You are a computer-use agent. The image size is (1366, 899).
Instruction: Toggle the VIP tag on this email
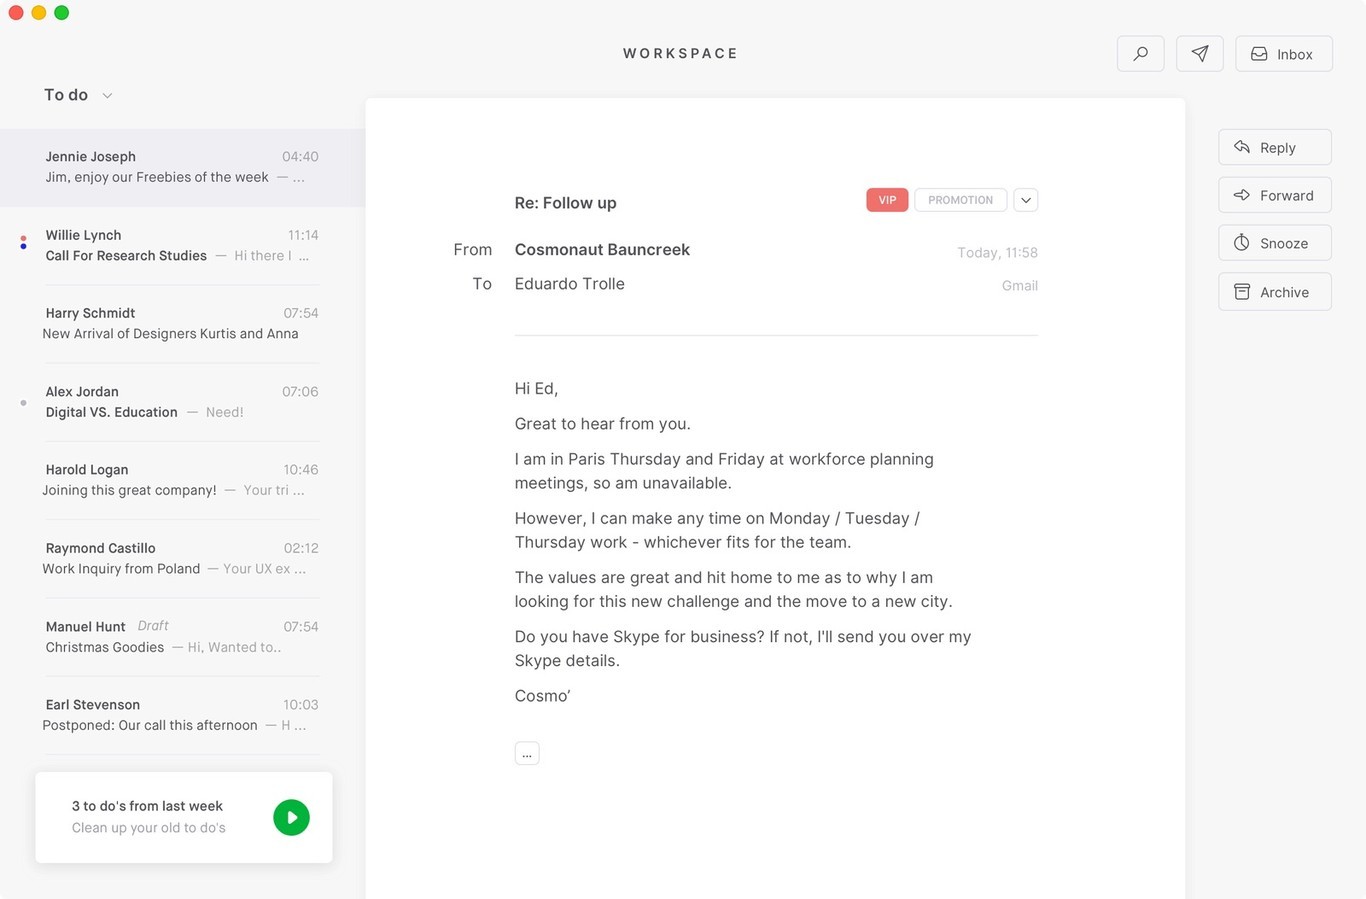click(x=886, y=200)
